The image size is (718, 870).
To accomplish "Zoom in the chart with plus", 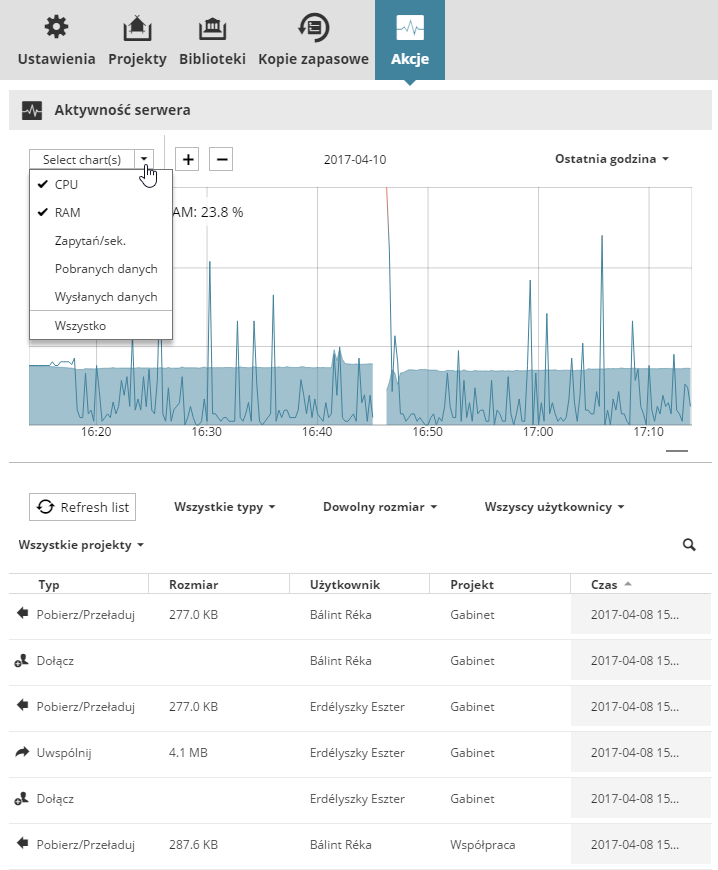I will 187,159.
